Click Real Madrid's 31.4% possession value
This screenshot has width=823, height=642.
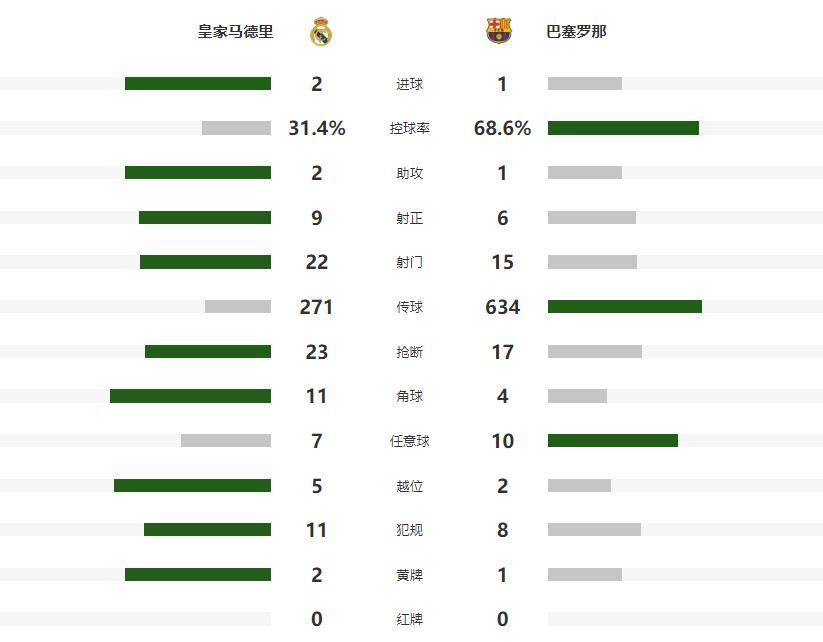point(317,128)
